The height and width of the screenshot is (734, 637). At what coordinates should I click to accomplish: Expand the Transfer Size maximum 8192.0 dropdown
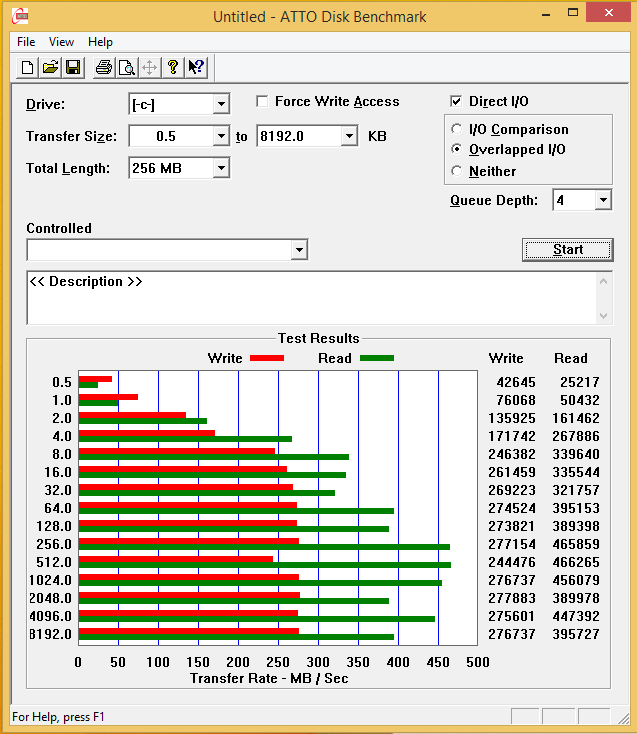click(x=349, y=136)
